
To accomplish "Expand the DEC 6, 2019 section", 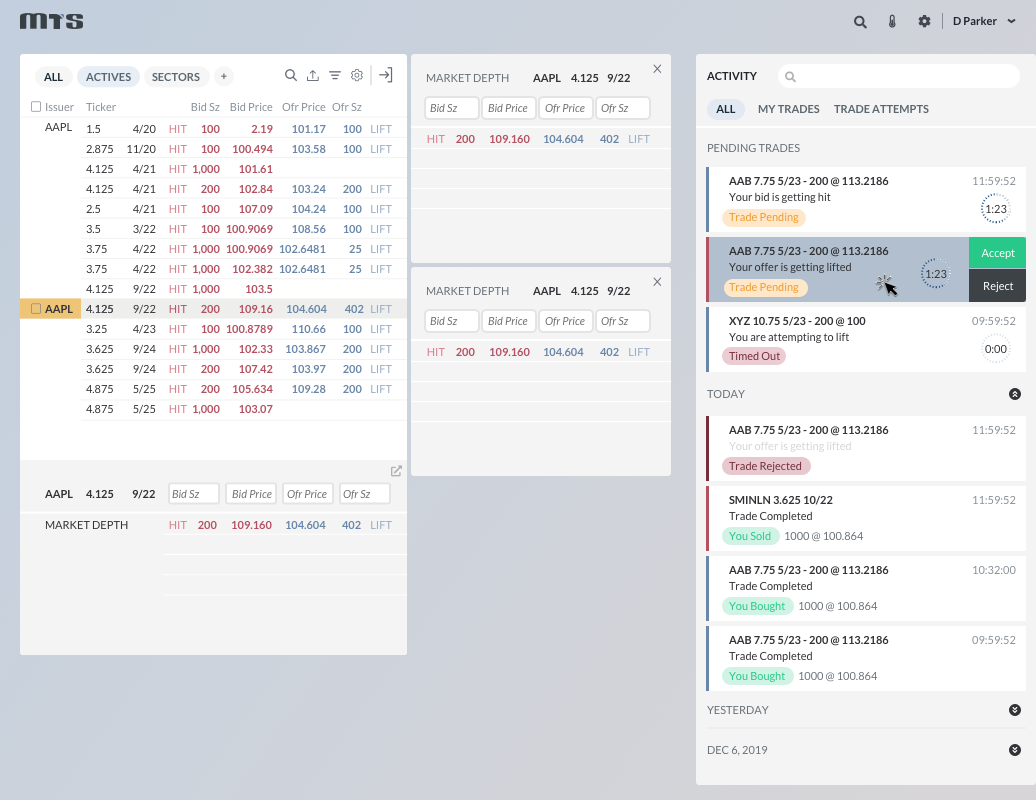I will [1015, 750].
